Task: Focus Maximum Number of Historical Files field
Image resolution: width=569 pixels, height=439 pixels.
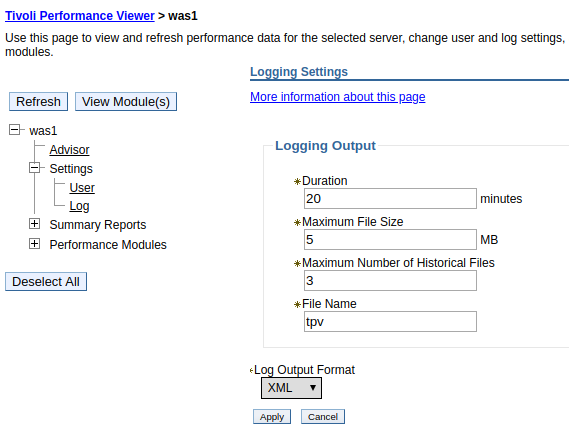Action: tap(390, 280)
